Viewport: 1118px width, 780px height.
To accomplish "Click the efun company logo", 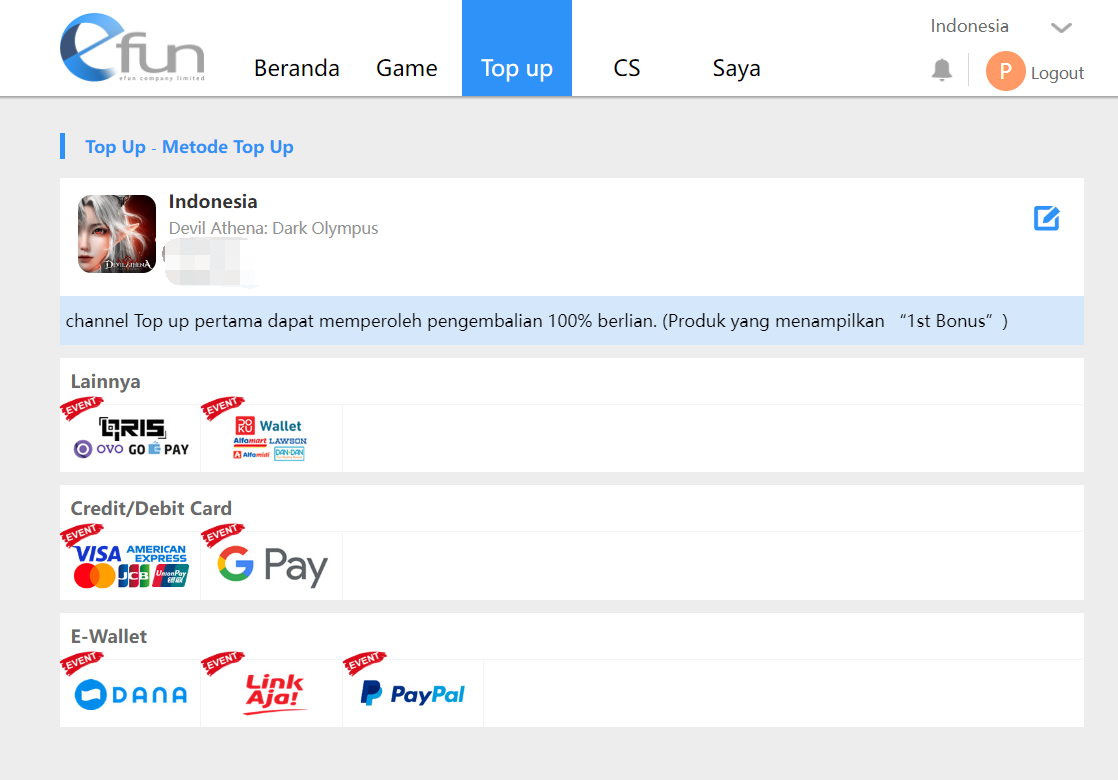I will point(133,48).
